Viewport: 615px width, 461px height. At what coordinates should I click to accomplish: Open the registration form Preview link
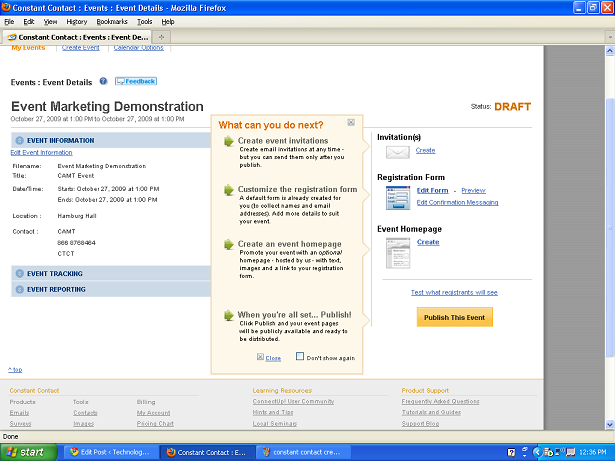pos(473,191)
